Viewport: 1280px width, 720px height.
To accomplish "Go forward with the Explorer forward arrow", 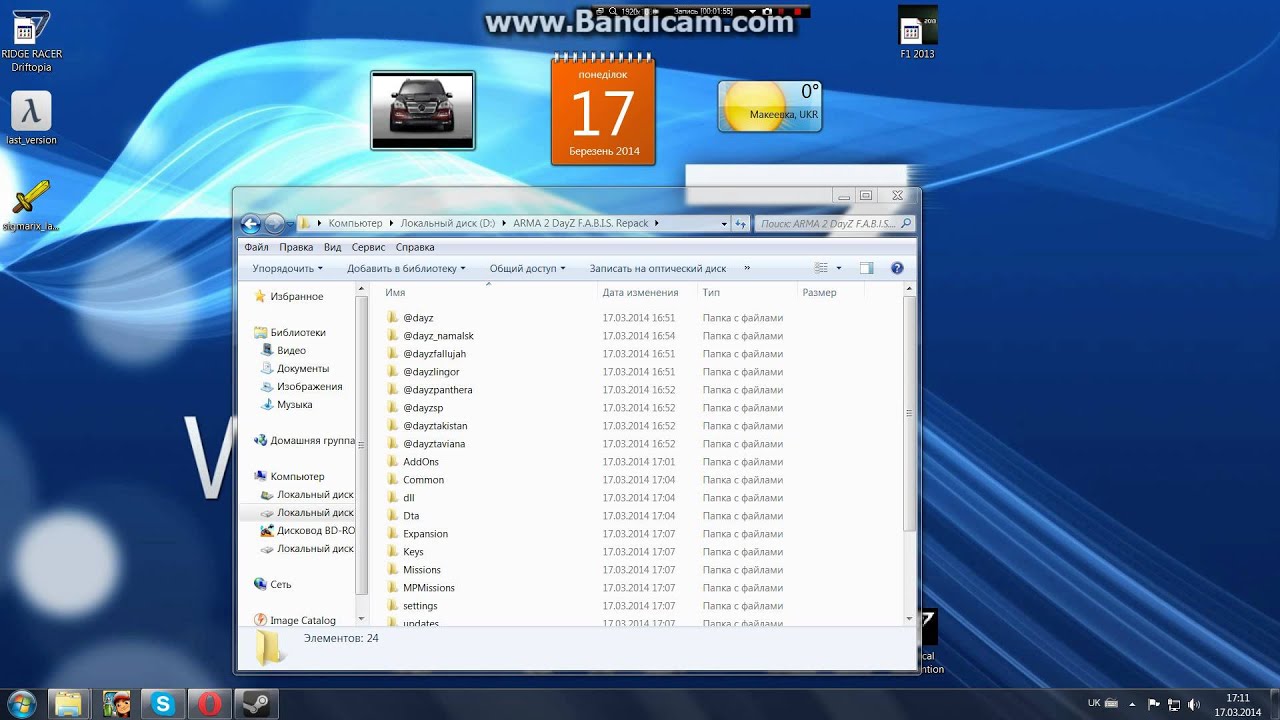I will coord(273,223).
